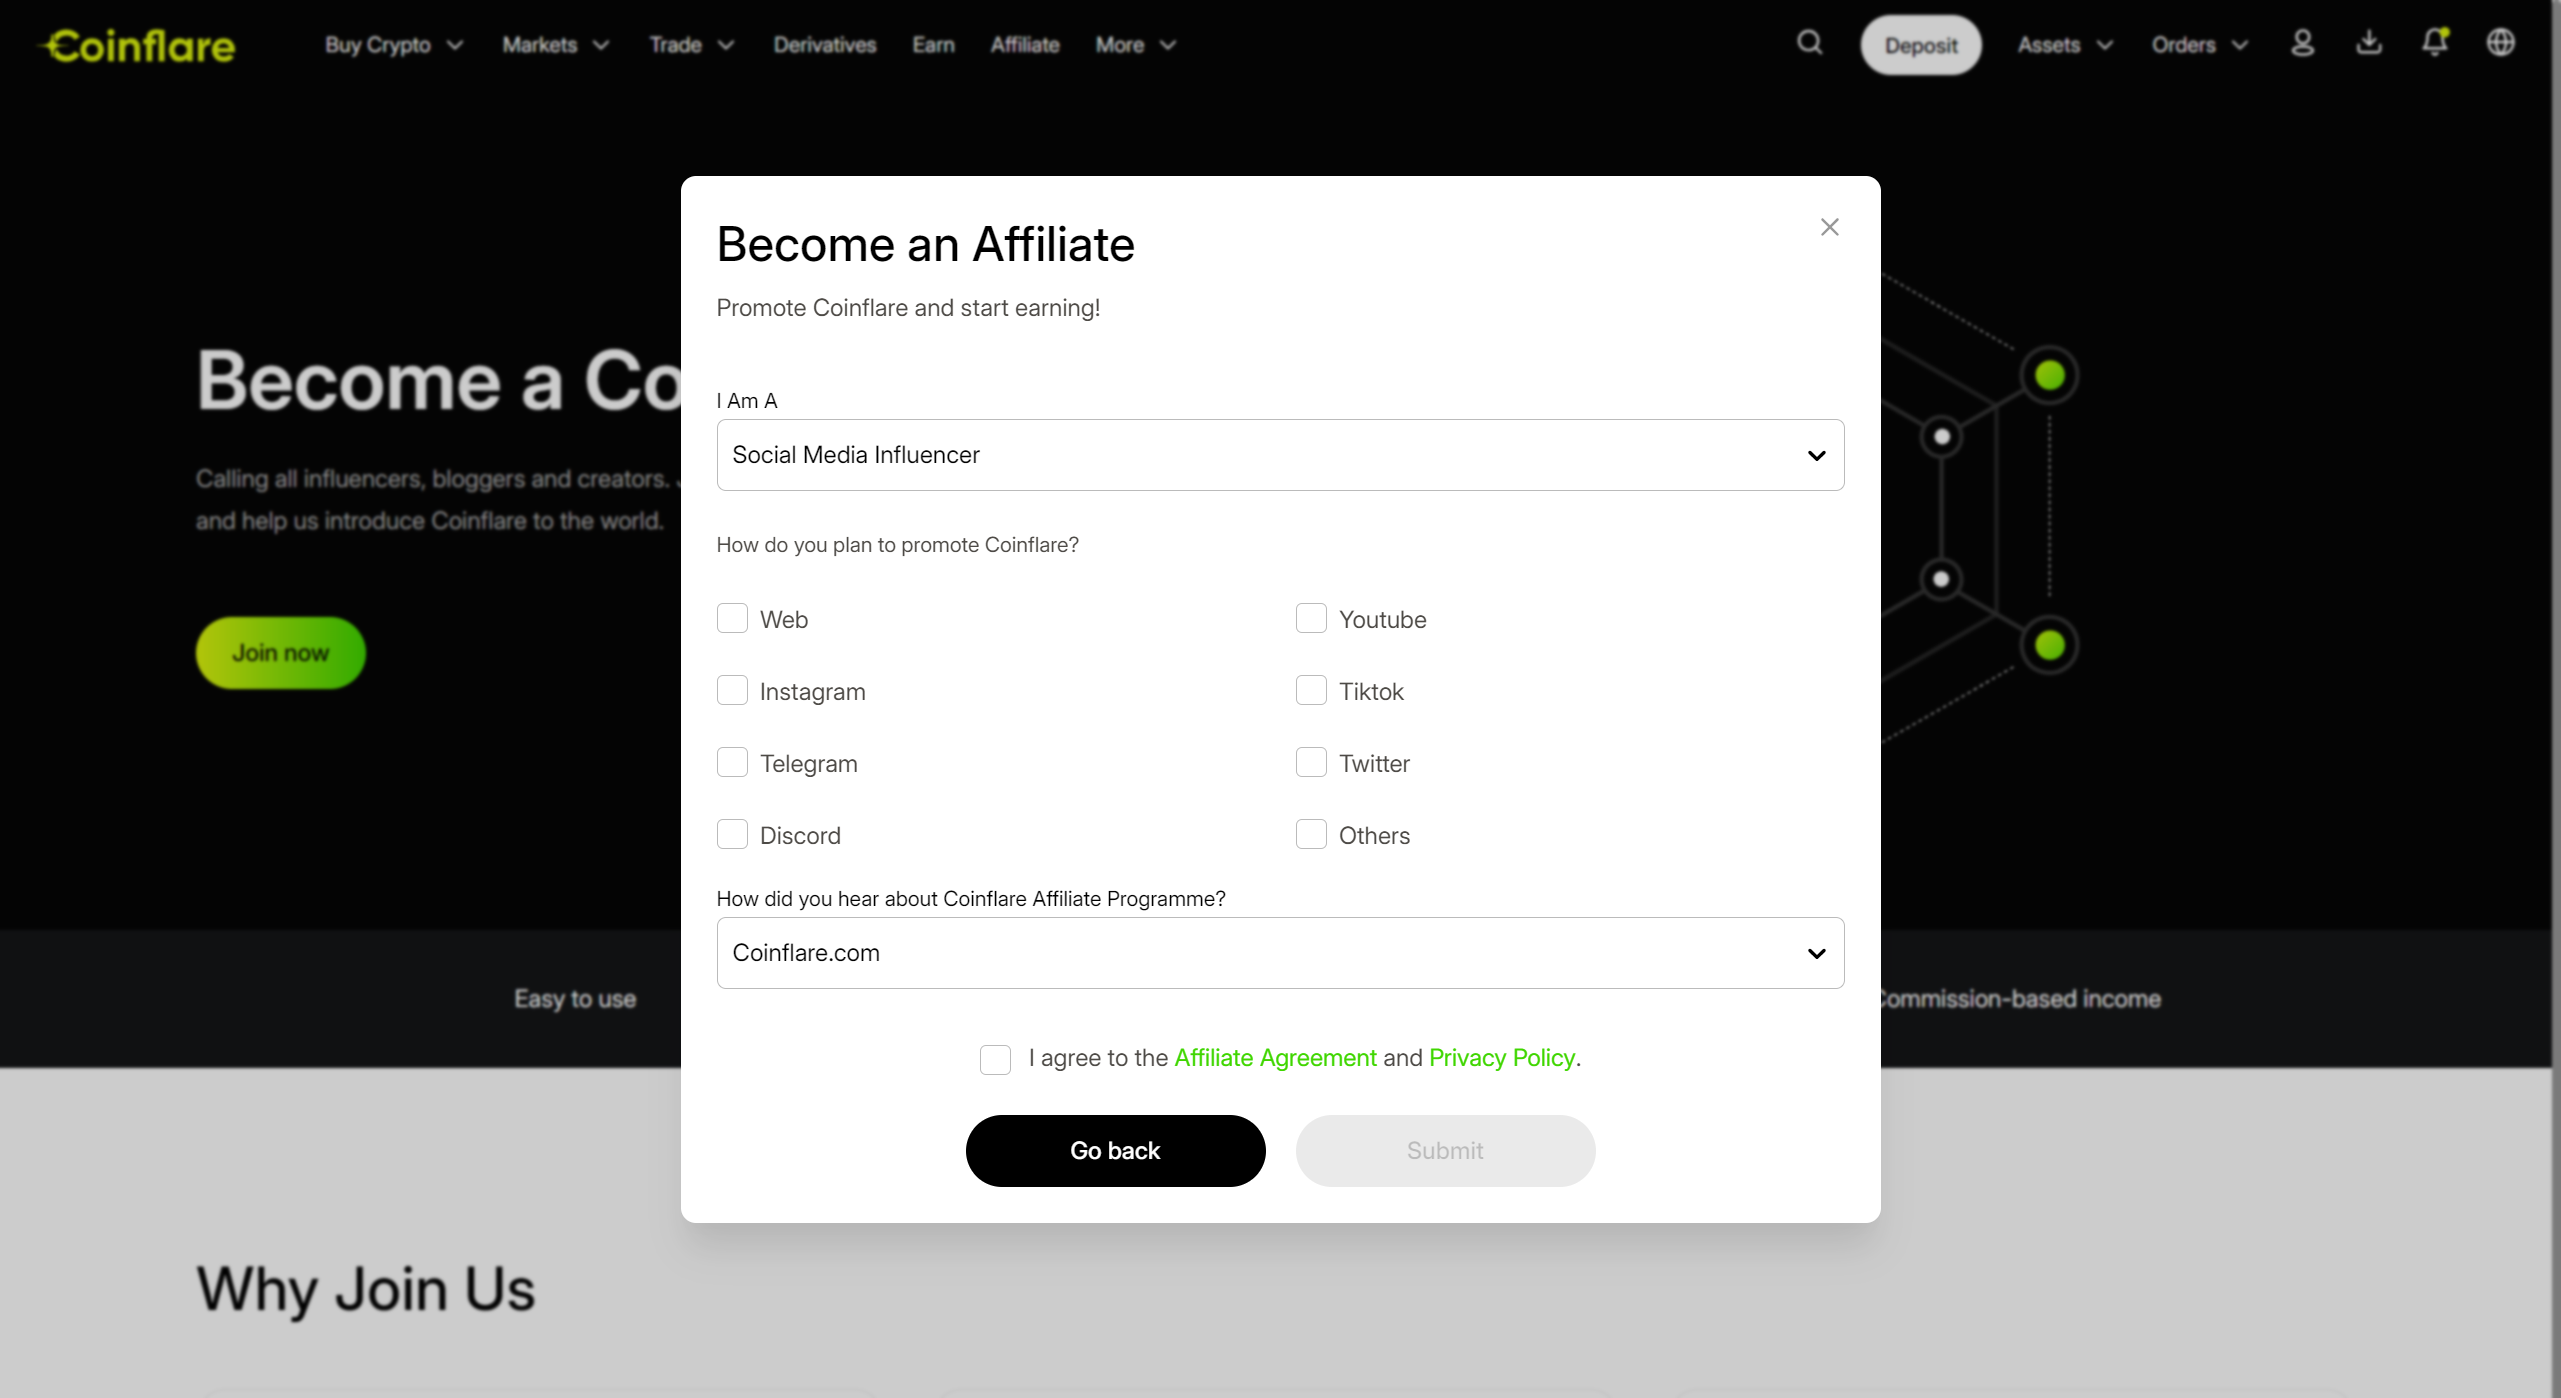The image size is (2561, 1398).
Task: Expand the Coinflare.com source dropdown
Action: coord(1280,953)
